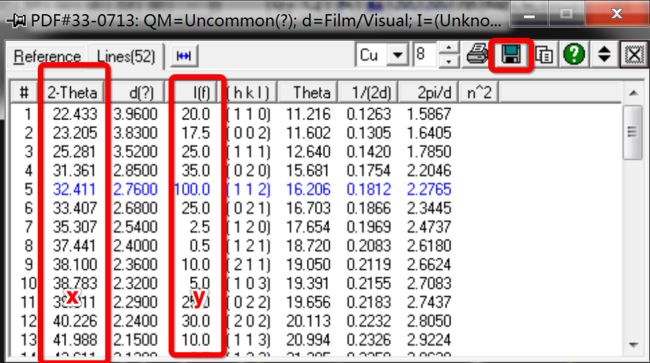Copy the line list with the copy icon
Screen dimensions: 650x363
pos(544,55)
